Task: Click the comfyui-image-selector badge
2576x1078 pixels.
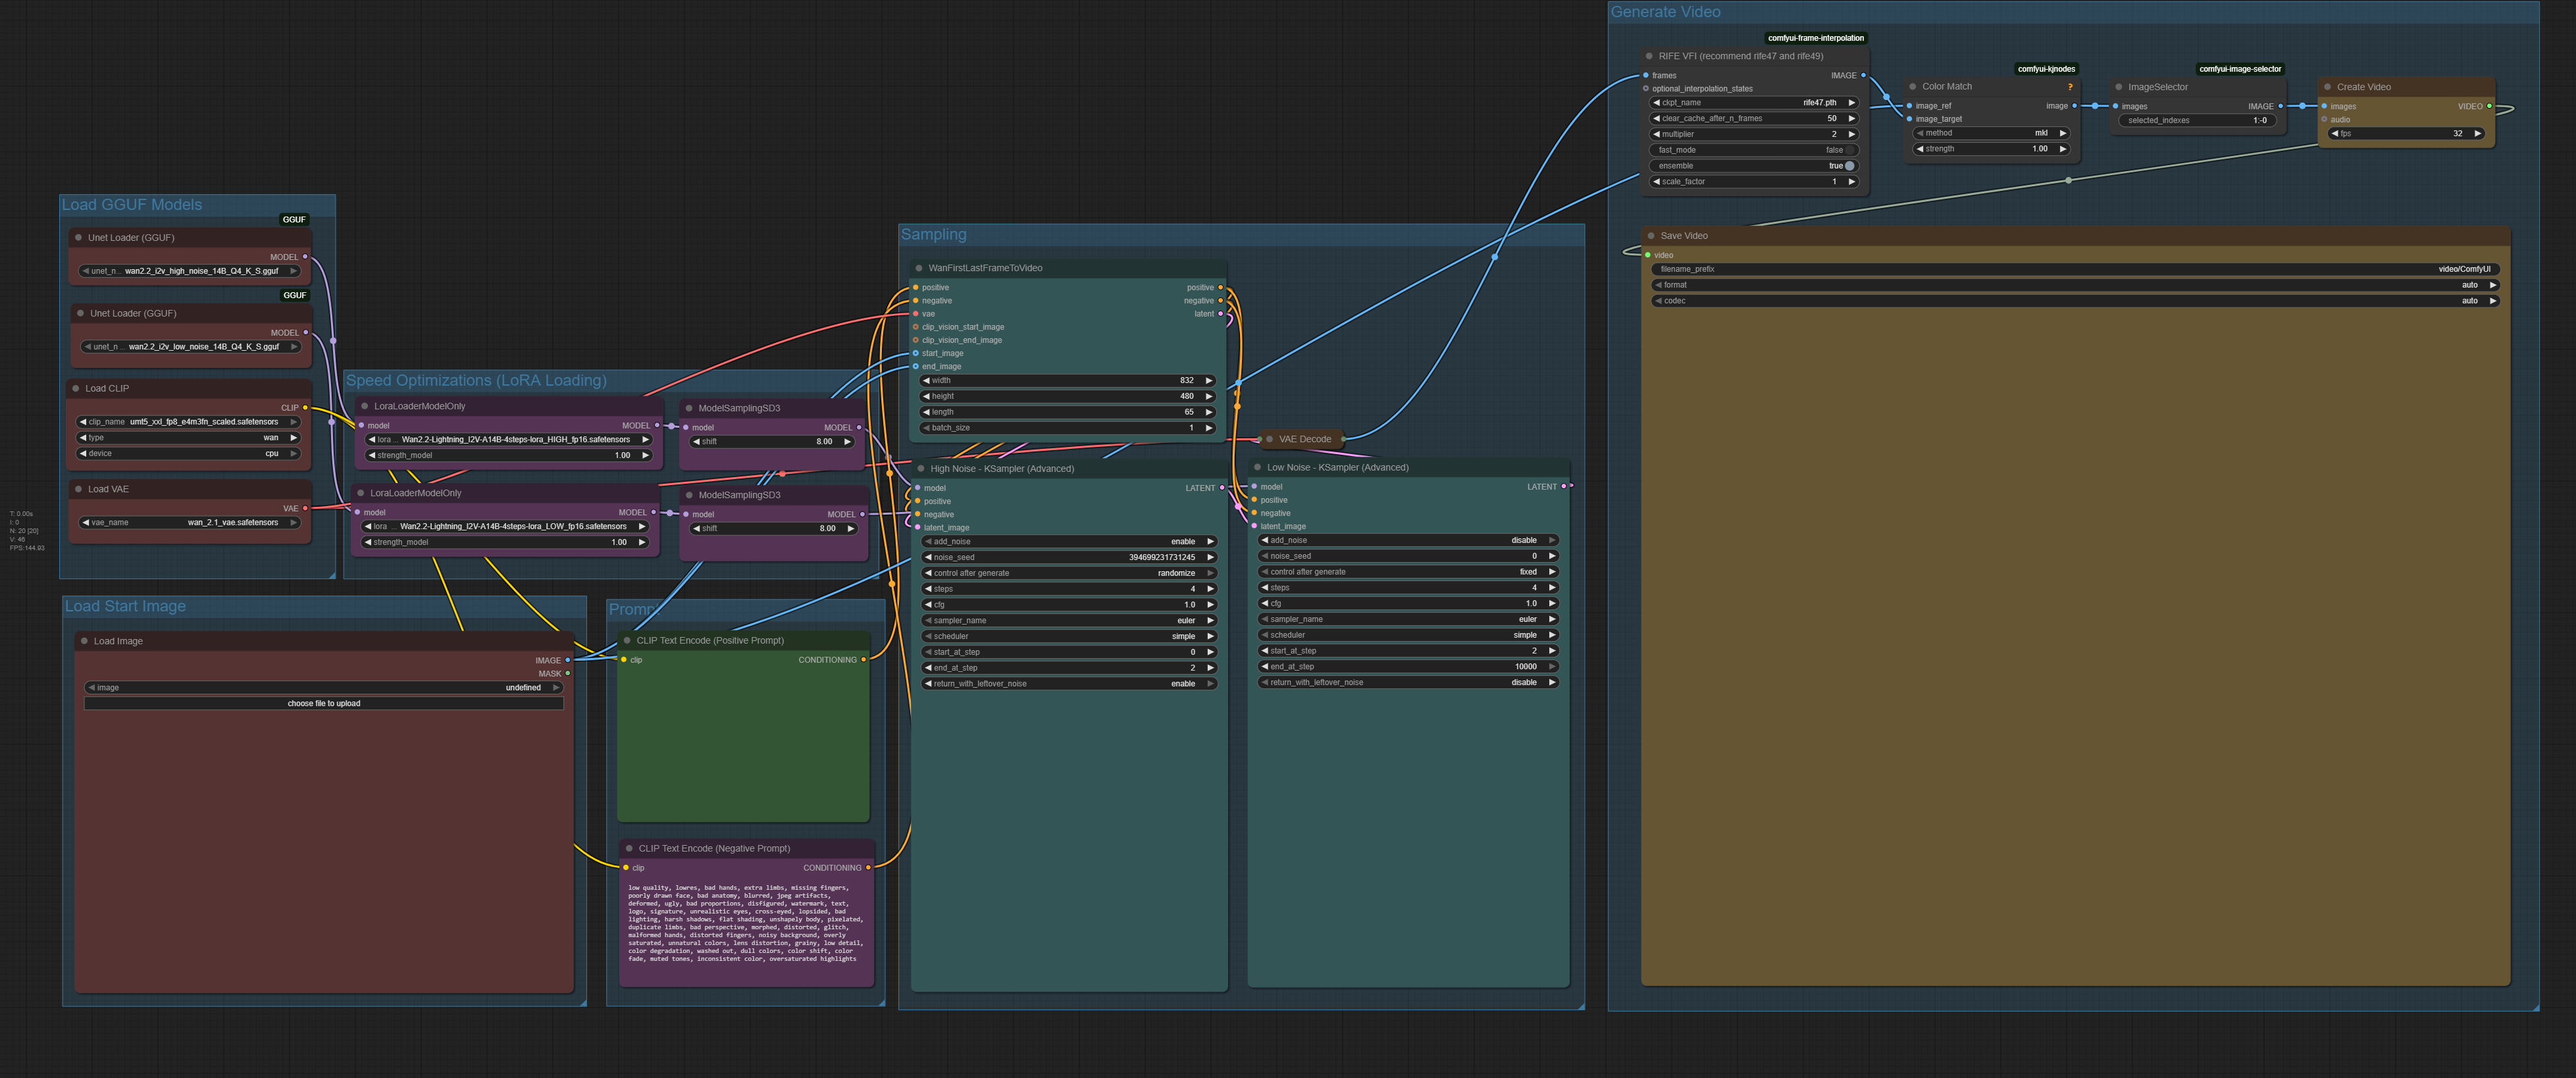Action: 2240,69
